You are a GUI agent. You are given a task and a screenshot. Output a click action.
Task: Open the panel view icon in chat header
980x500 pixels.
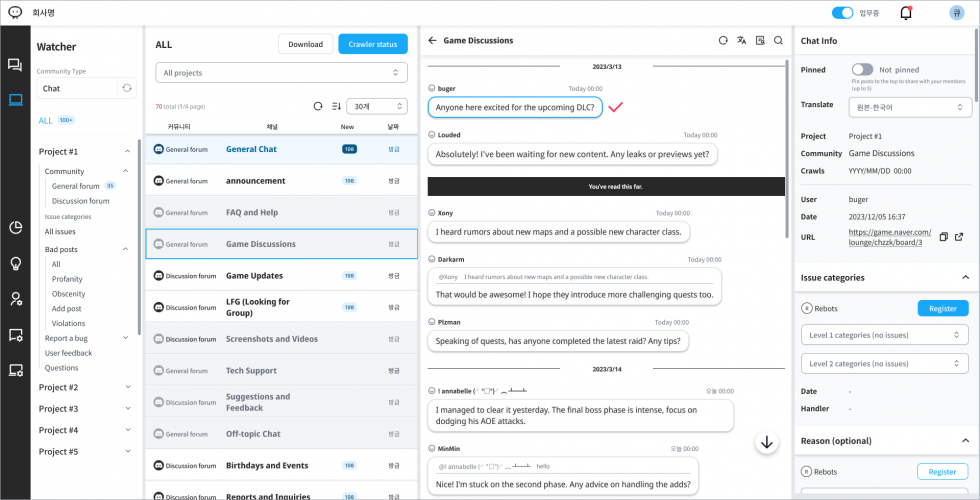[x=760, y=41]
